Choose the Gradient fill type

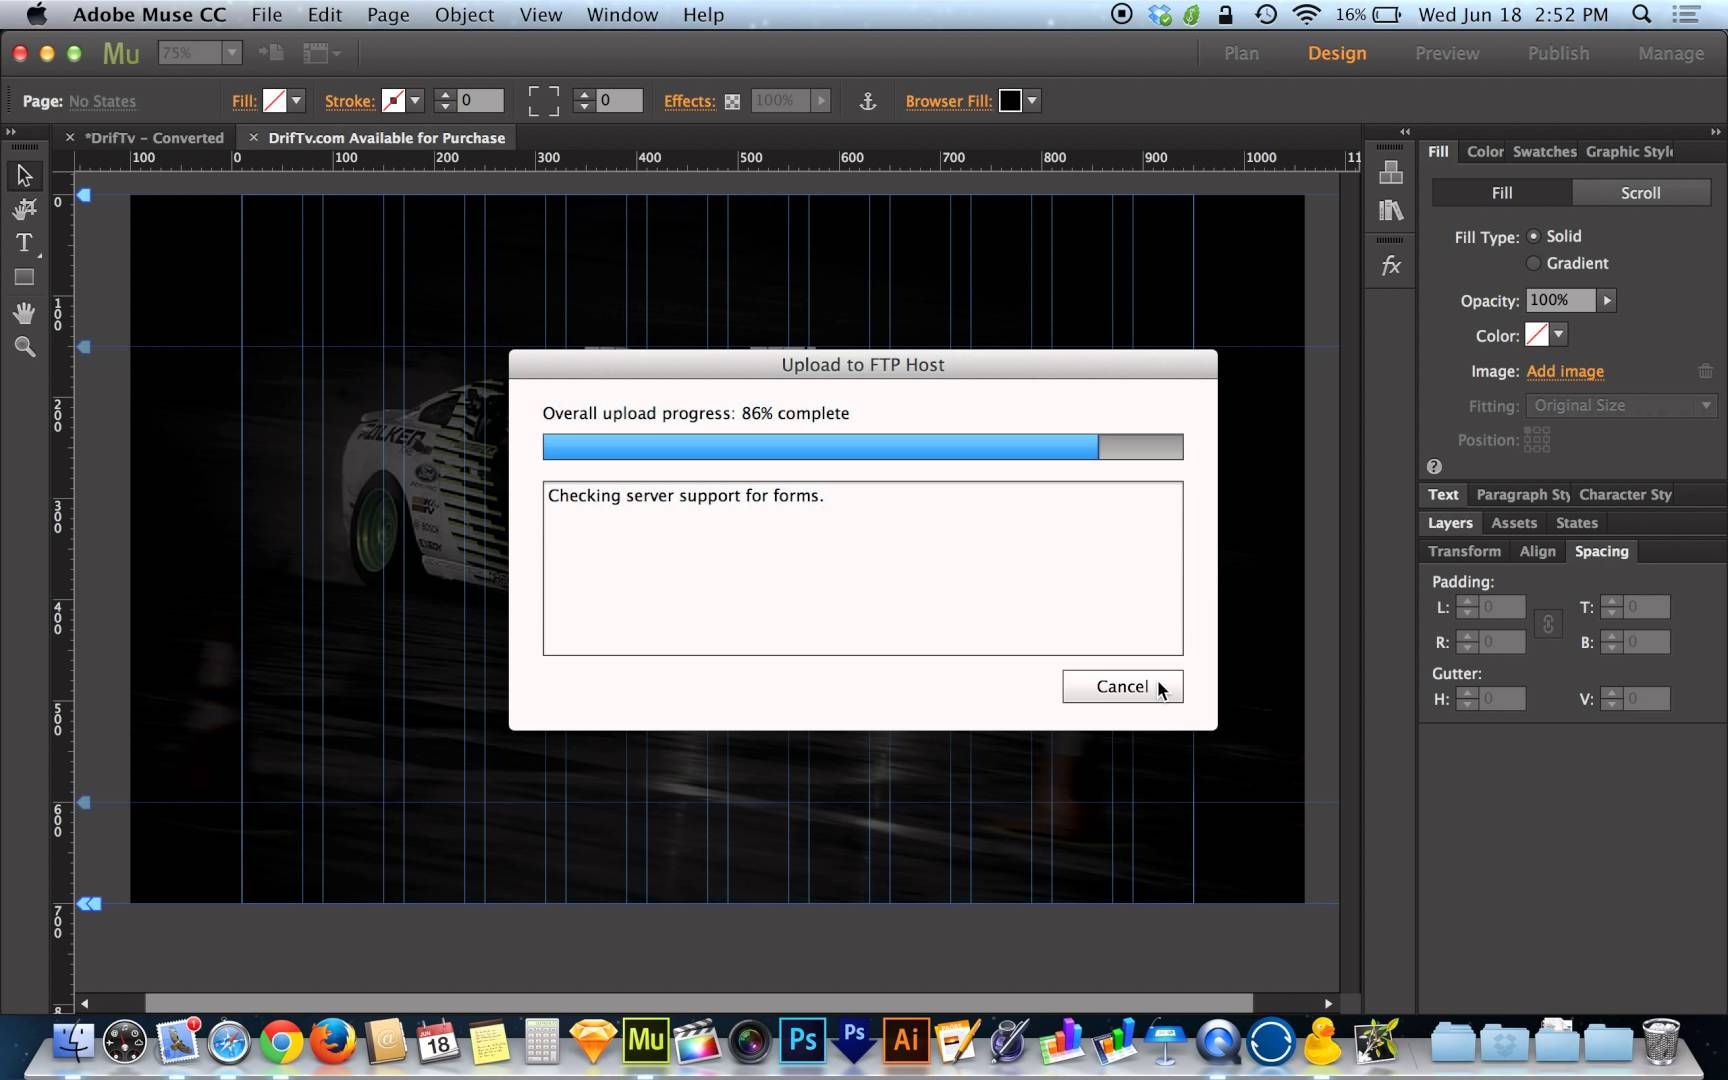(1534, 263)
